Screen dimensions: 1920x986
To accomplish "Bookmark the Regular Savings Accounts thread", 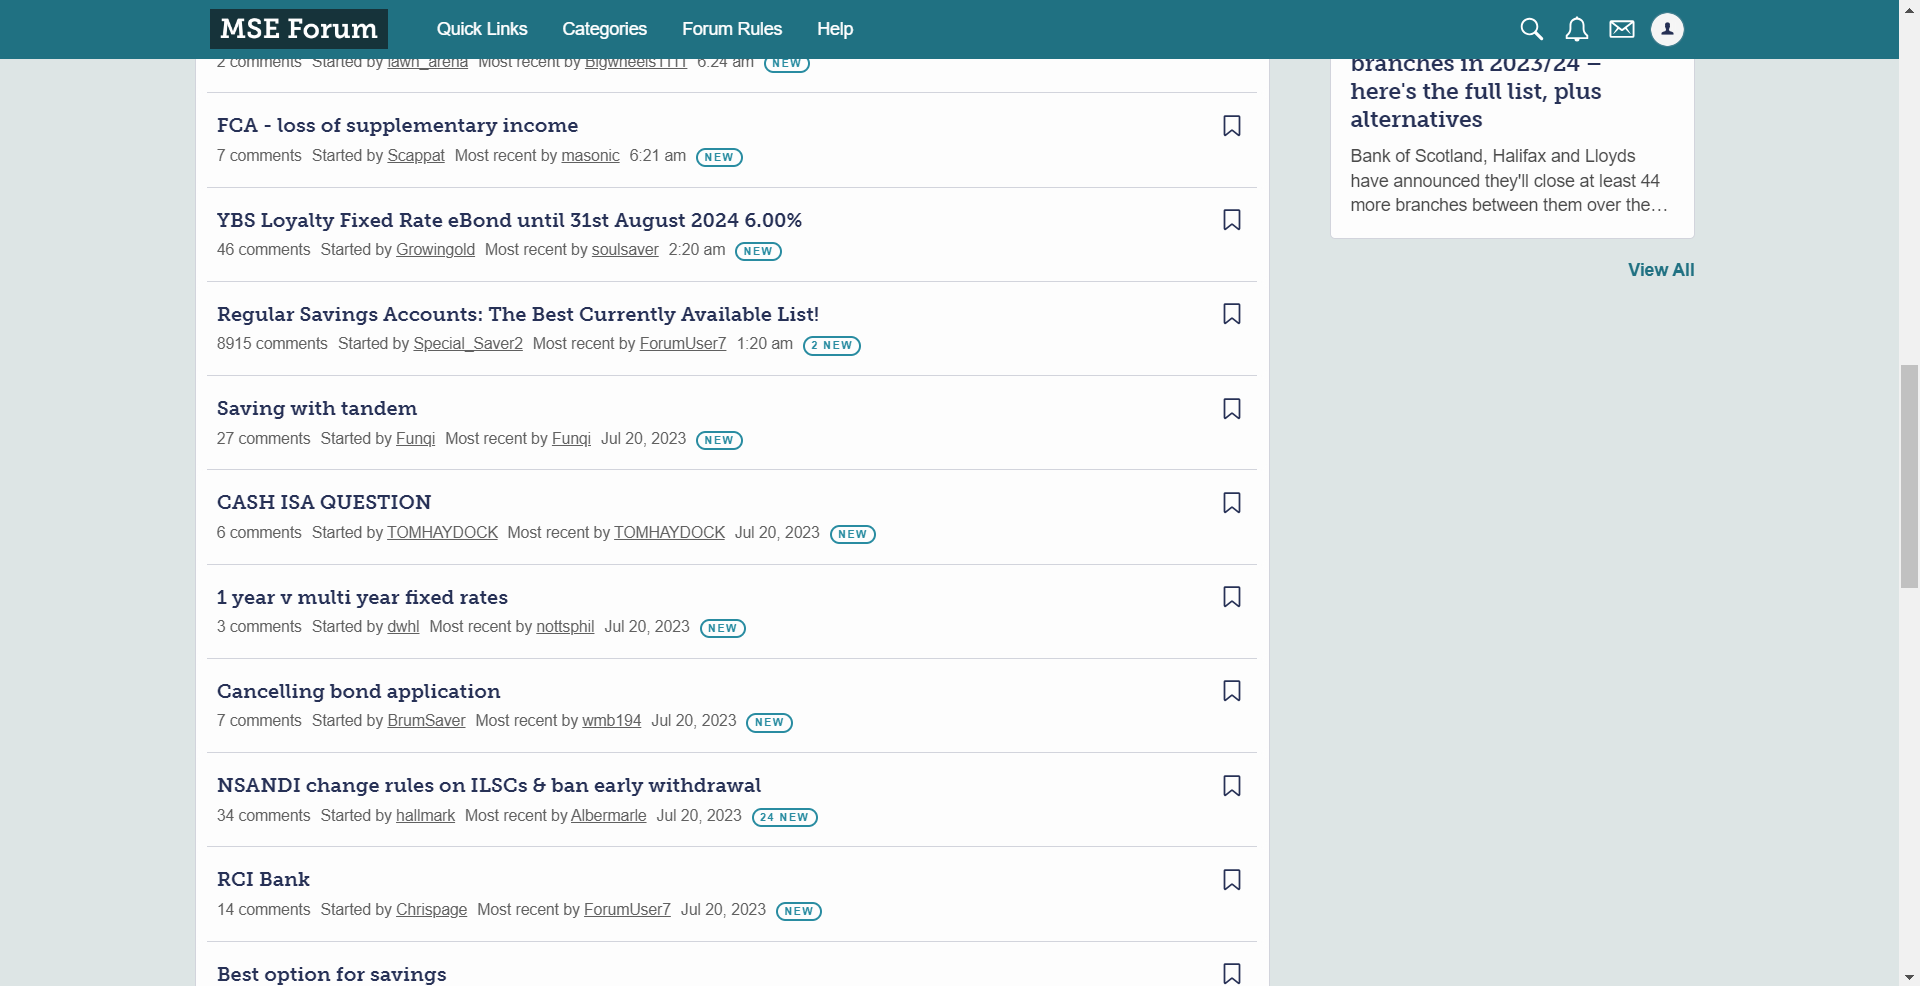I will [x=1232, y=314].
